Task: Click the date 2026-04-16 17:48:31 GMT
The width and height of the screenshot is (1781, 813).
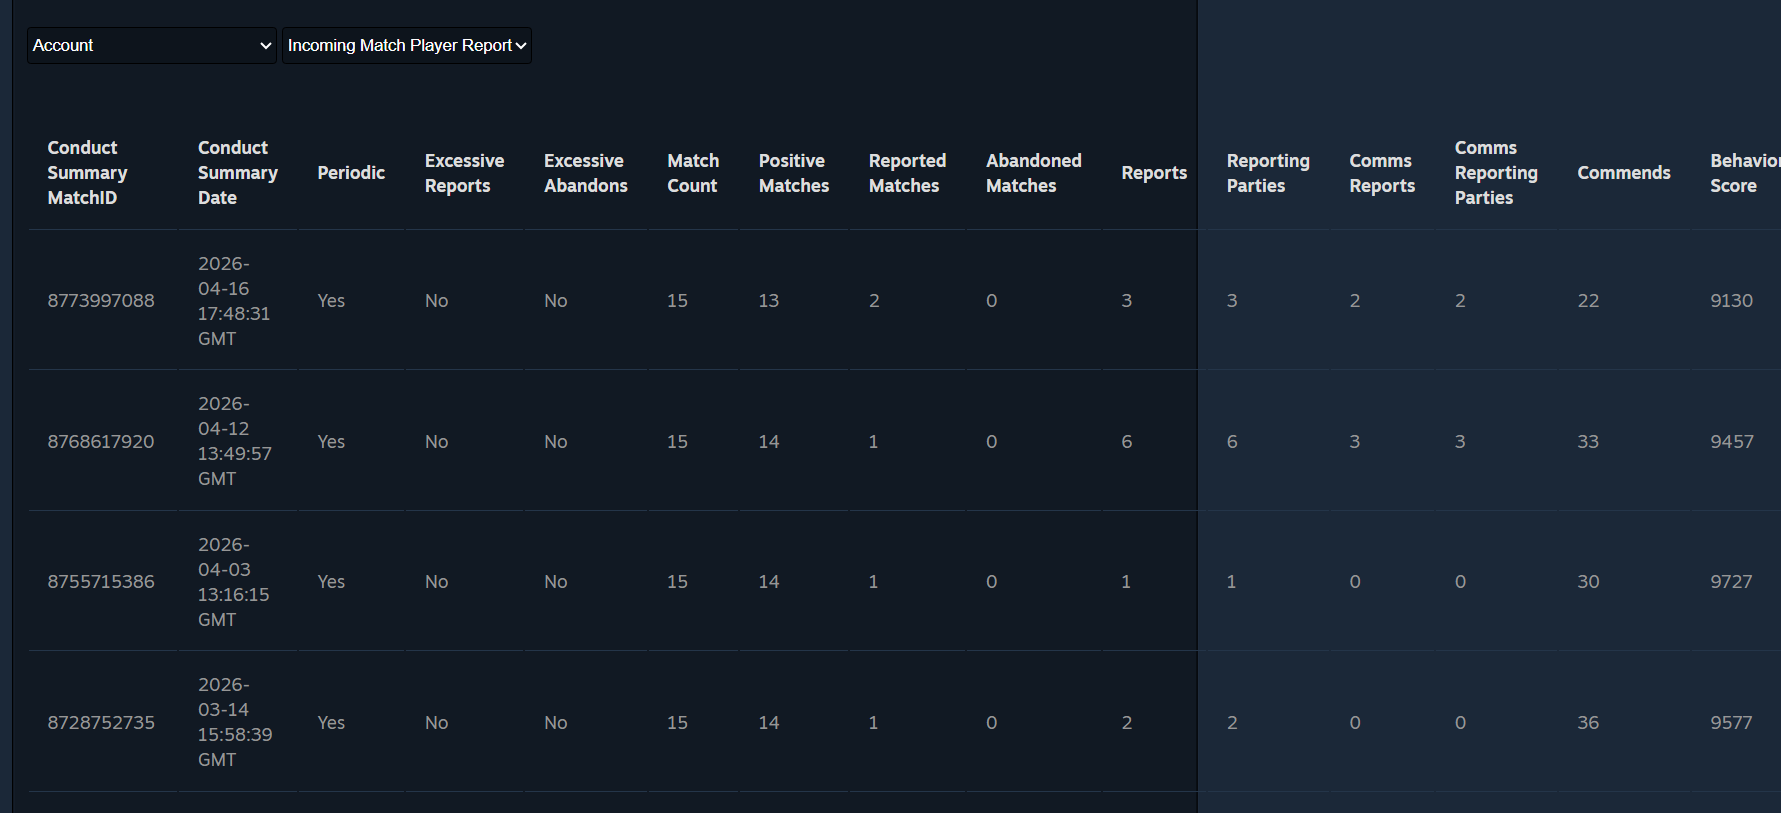Action: 234,301
